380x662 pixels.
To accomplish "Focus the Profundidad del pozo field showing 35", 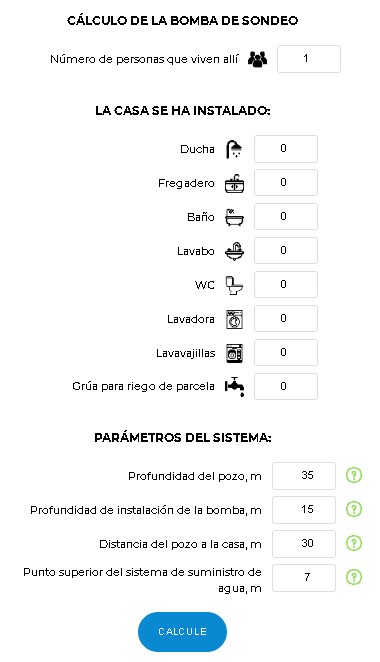I will coord(304,476).
